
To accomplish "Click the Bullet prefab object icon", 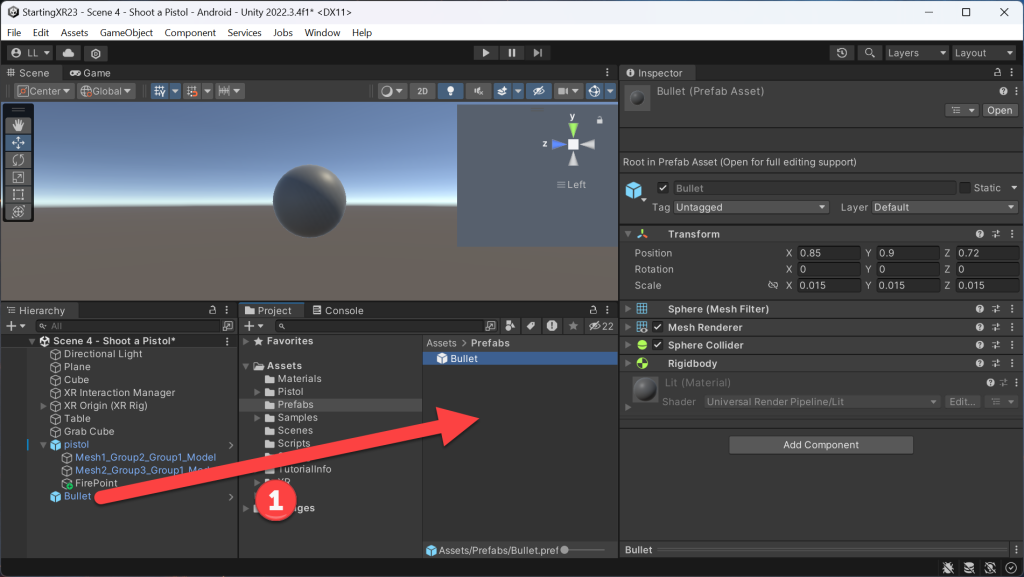I will point(633,190).
